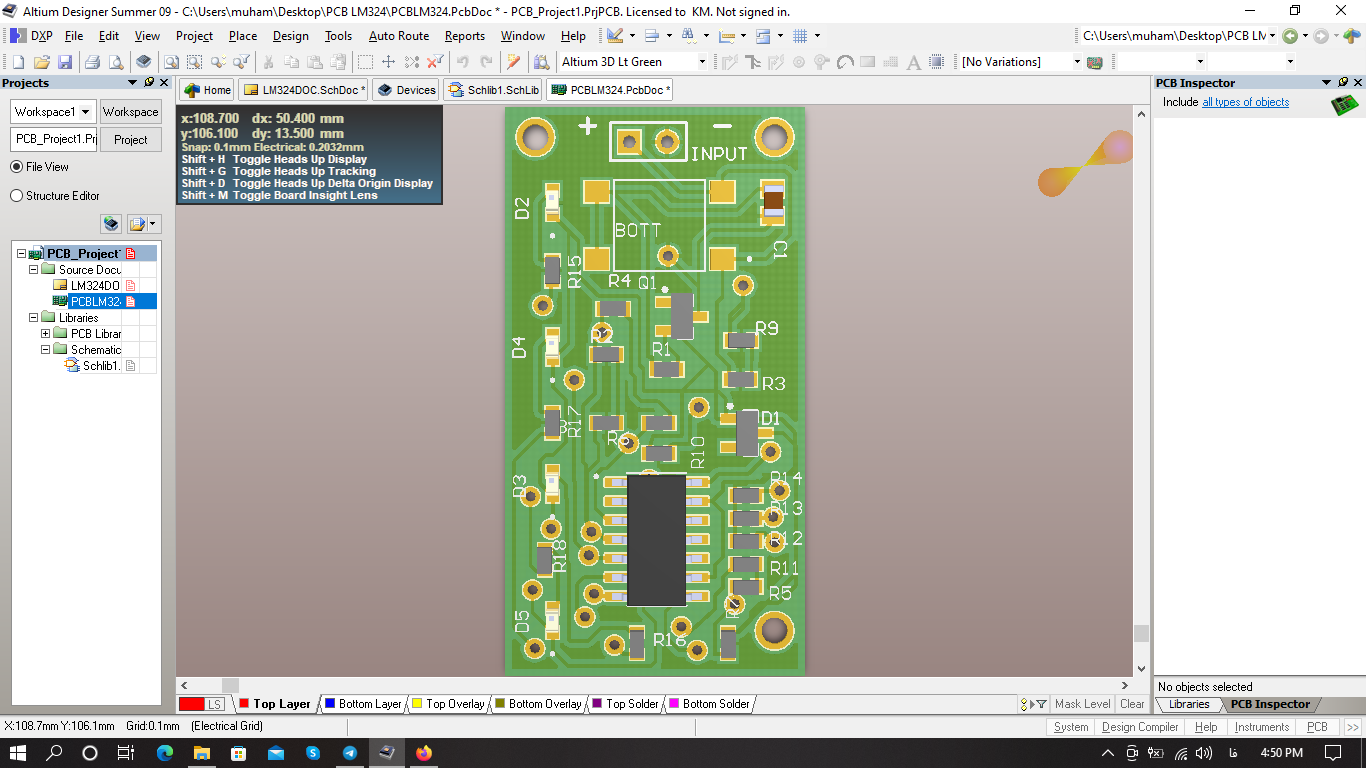Select the File View radio button
The height and width of the screenshot is (768, 1366).
(17, 167)
